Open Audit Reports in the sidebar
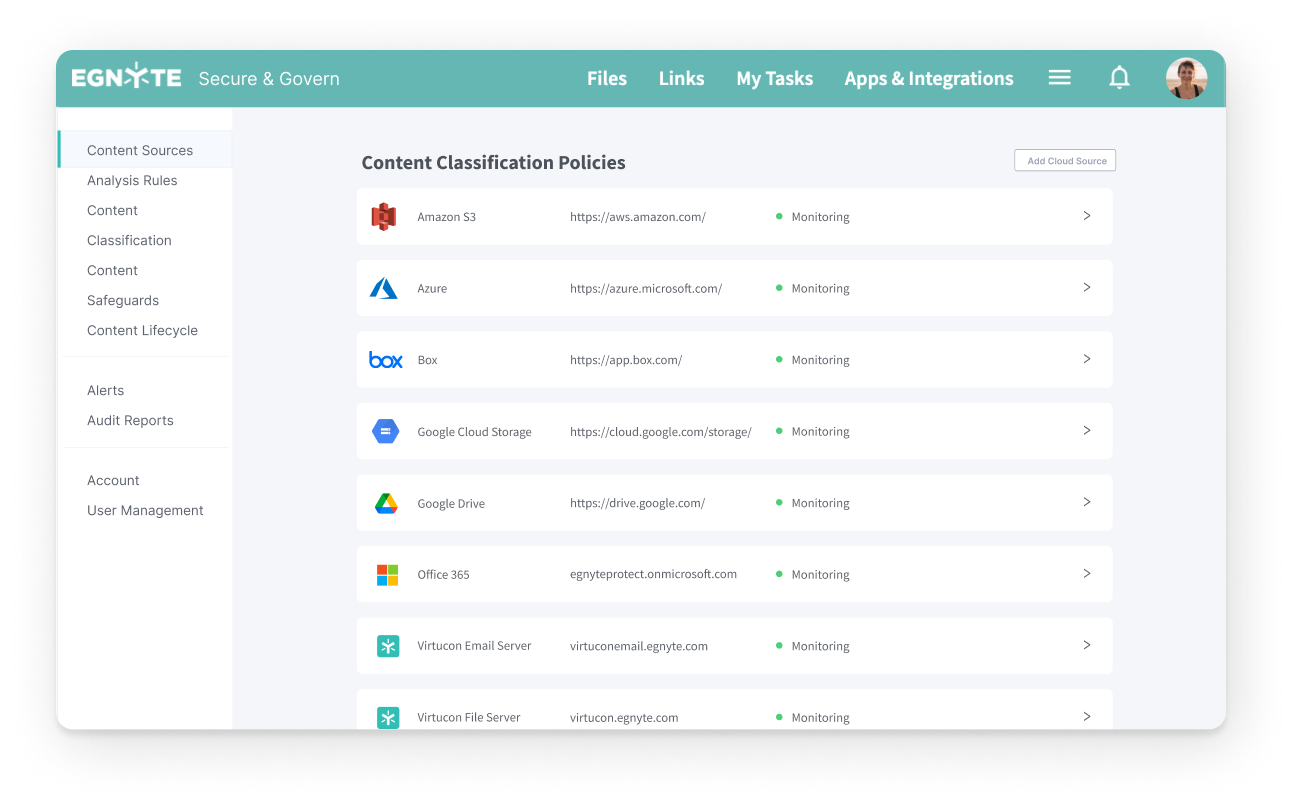This screenshot has height=804, width=1295. tap(130, 420)
